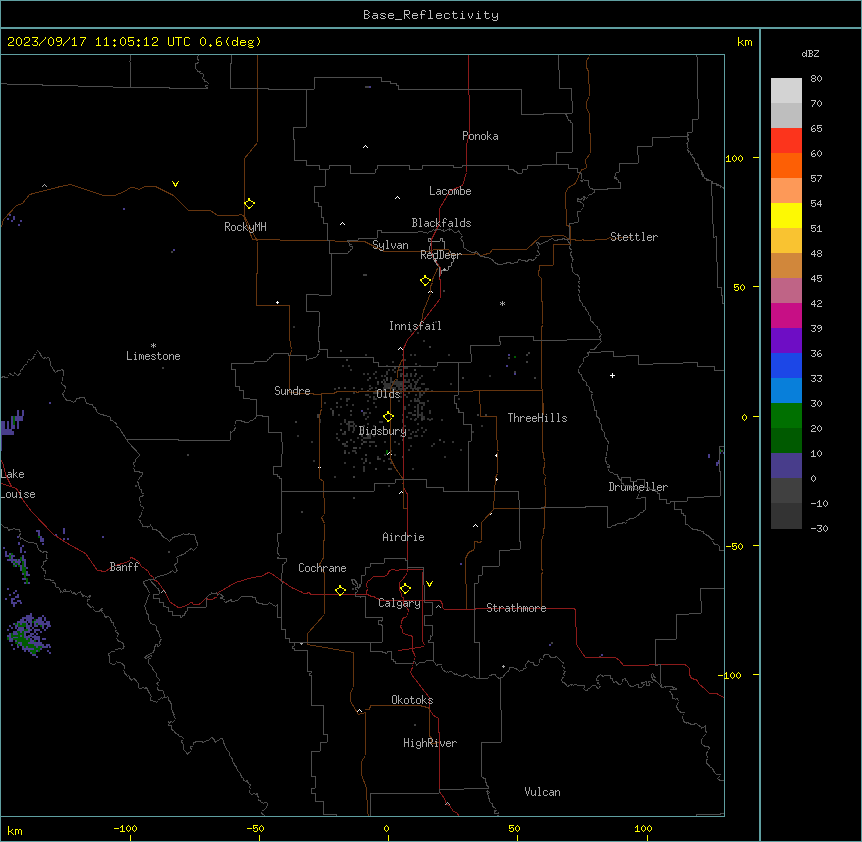Select the Sylvan label
The width and height of the screenshot is (862, 842).
(x=390, y=245)
